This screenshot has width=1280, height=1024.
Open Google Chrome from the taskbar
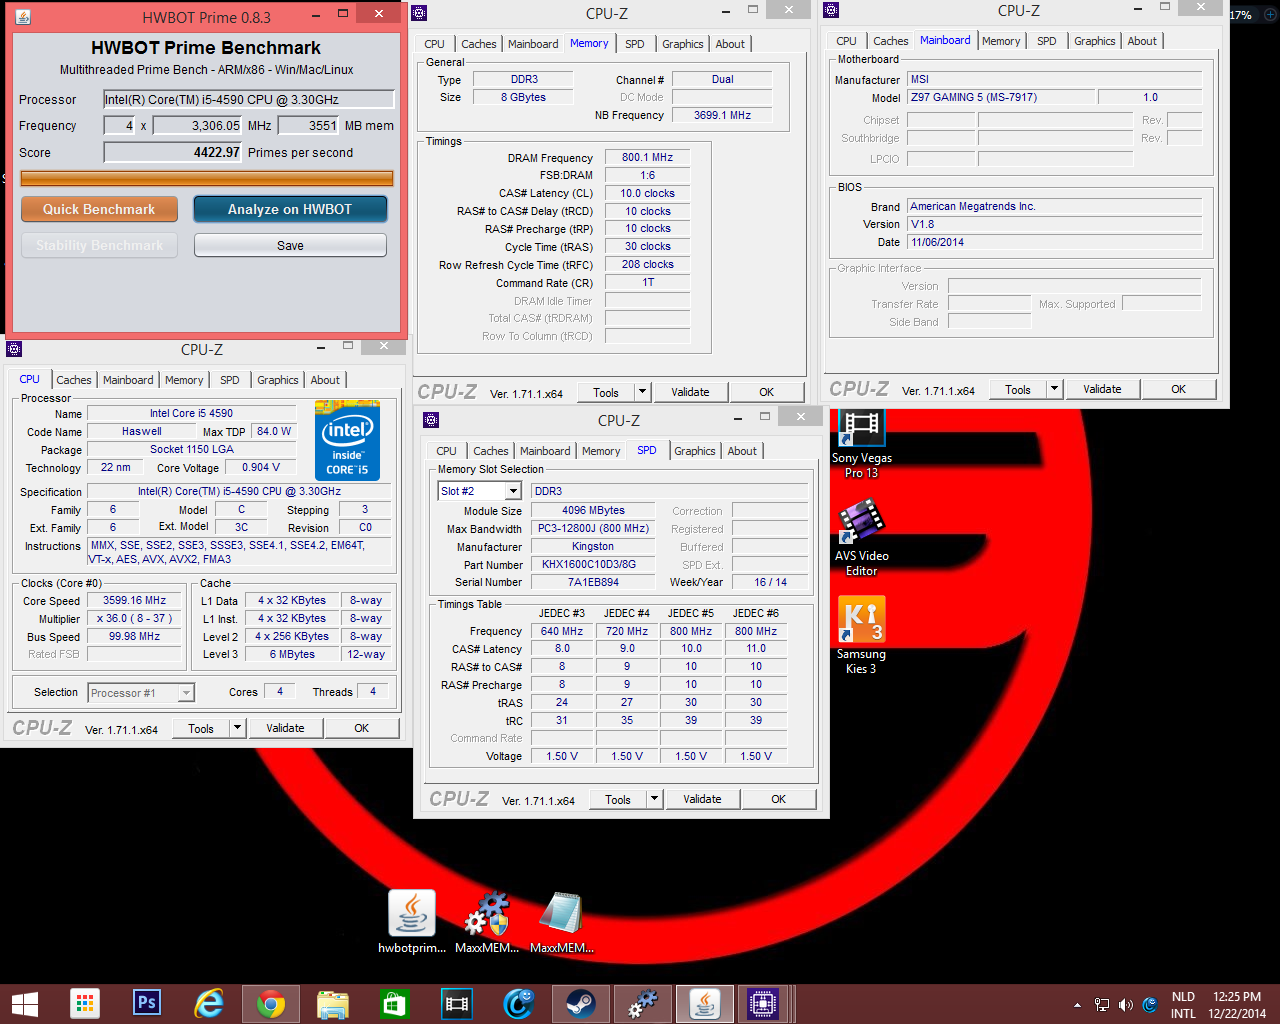(x=271, y=1004)
